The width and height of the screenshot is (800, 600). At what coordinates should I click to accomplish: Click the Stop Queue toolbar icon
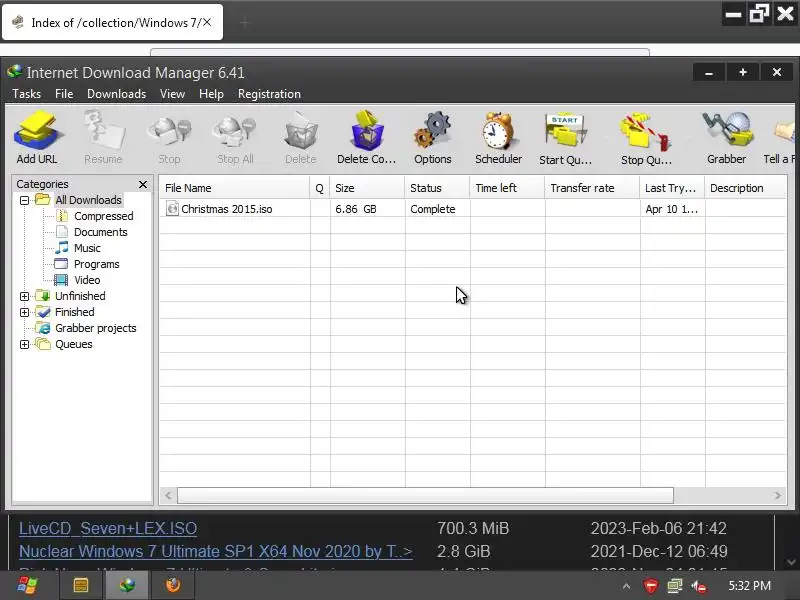[x=646, y=137]
